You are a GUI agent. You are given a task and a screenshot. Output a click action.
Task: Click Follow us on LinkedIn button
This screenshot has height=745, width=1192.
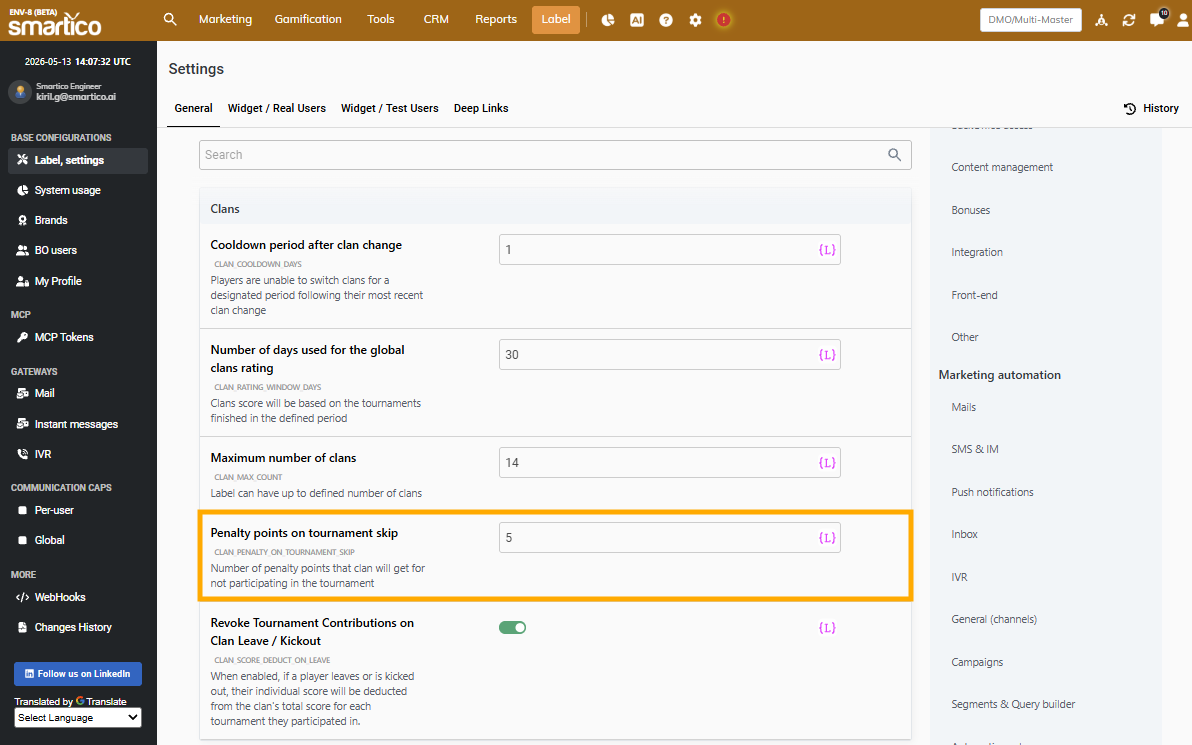(x=78, y=674)
